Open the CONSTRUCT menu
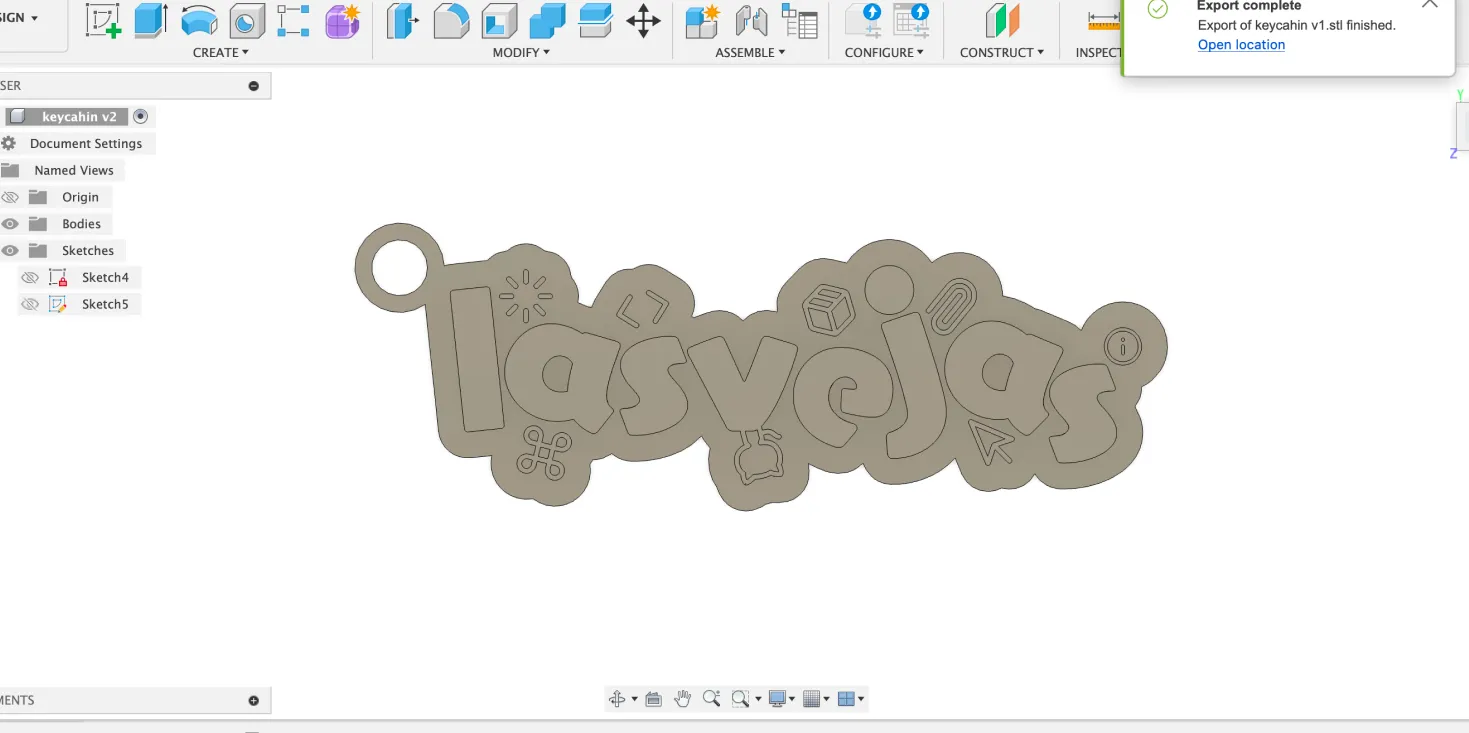The height and width of the screenshot is (733, 1469). pos(1001,52)
